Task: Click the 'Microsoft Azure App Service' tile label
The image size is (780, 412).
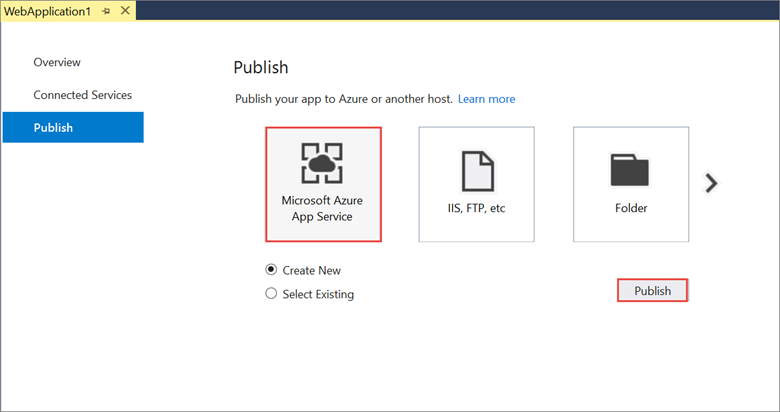Action: [323, 208]
